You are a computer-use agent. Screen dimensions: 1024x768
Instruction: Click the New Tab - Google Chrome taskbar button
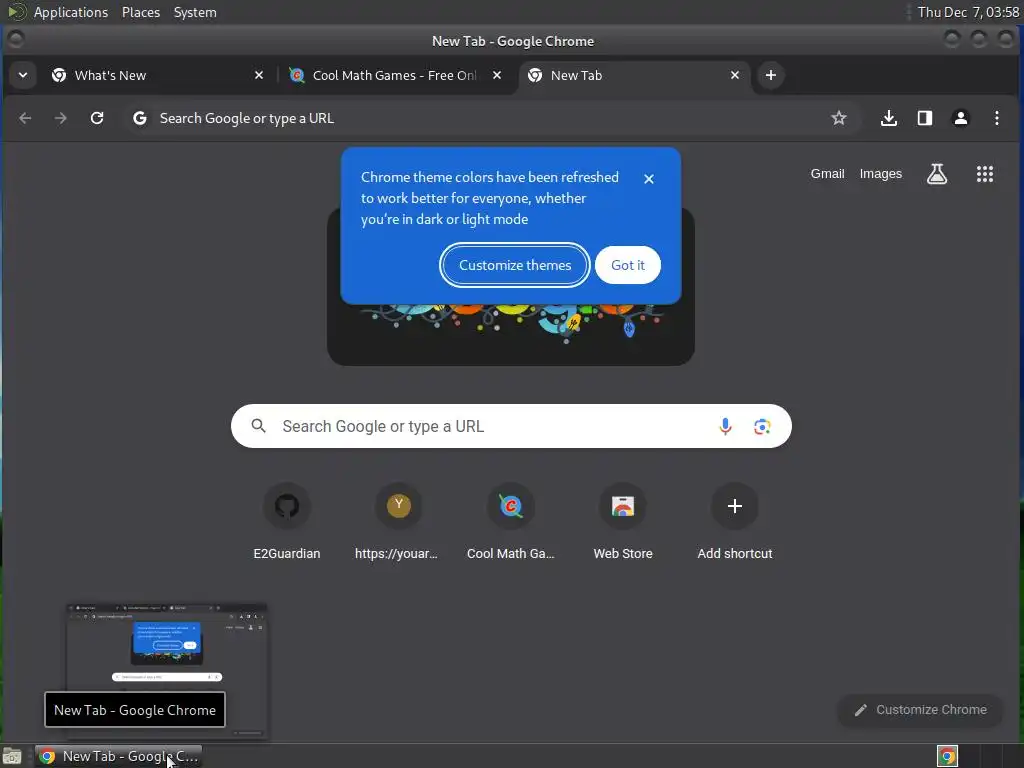tap(118, 756)
